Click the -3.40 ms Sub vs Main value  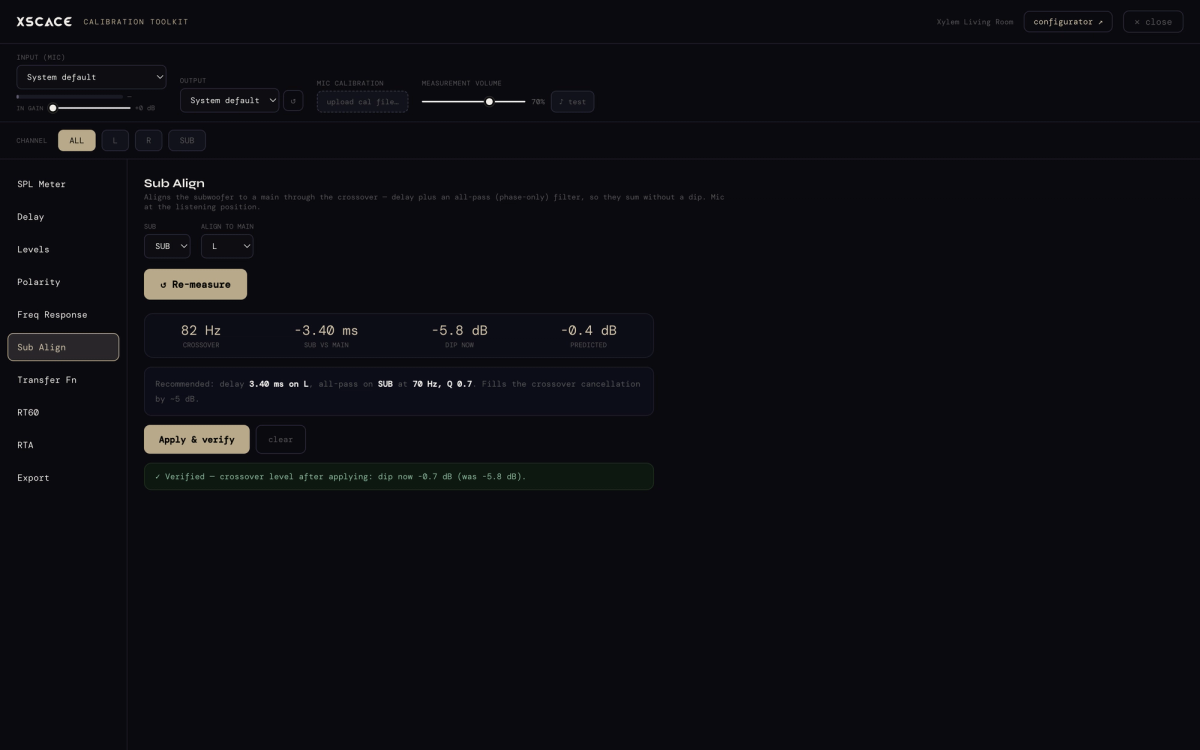pos(326,330)
